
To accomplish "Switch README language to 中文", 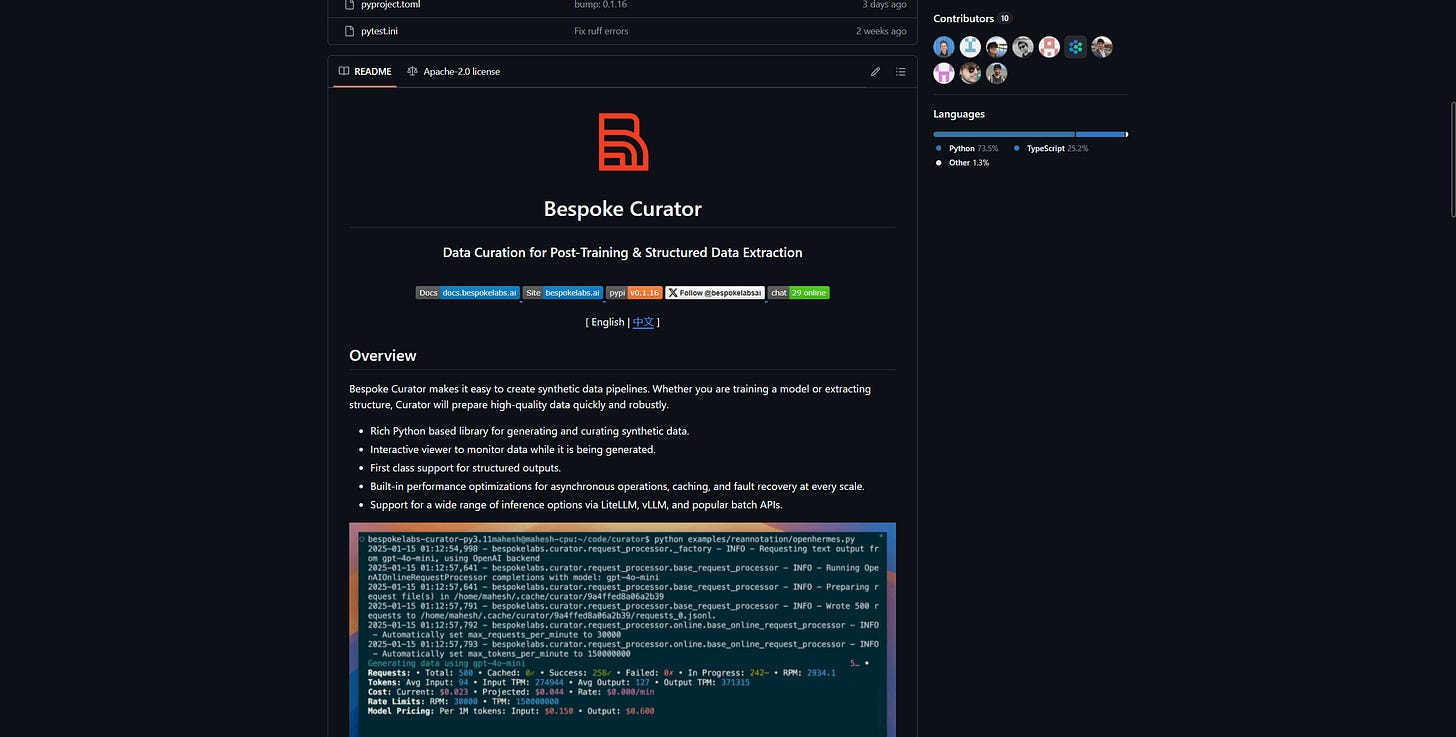I will 643,322.
